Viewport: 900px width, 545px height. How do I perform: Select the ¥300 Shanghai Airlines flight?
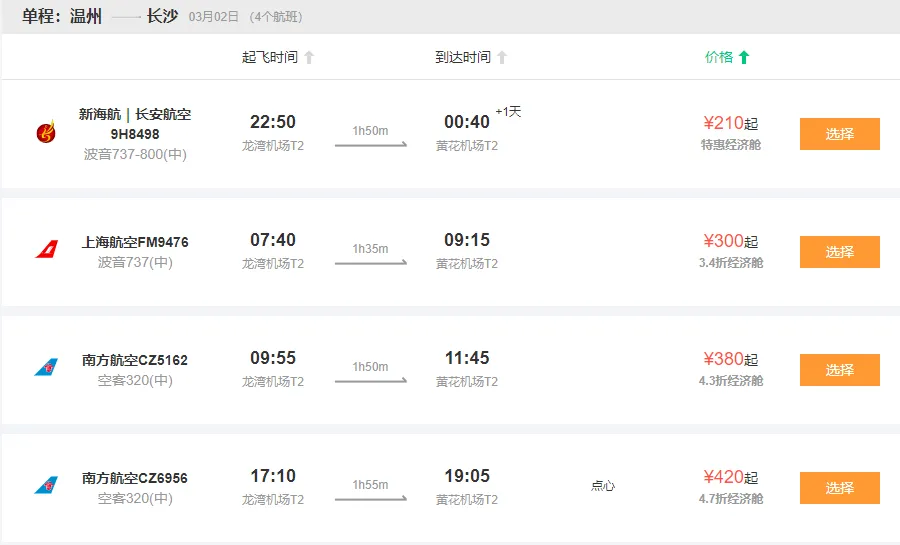coord(839,252)
